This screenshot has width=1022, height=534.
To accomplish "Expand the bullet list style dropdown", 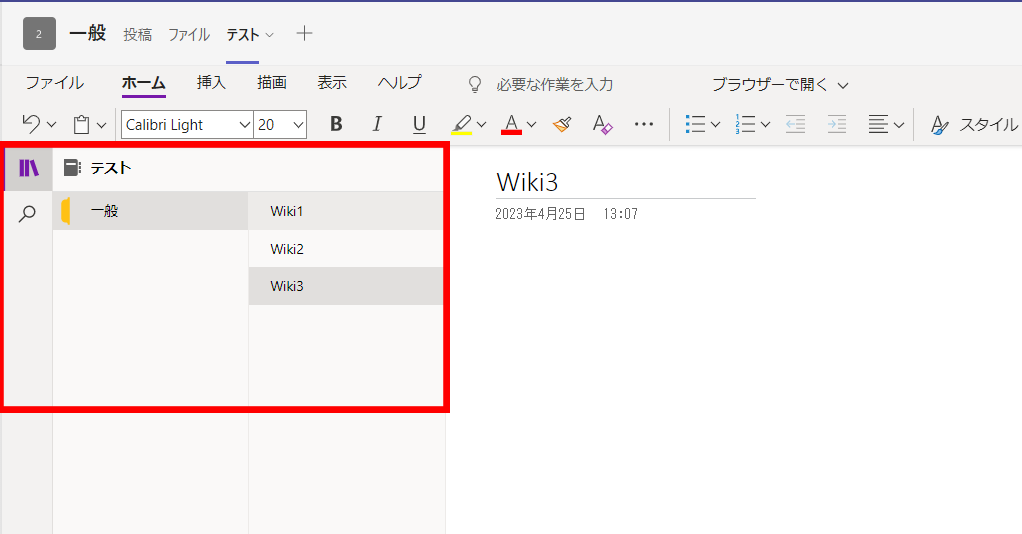I will click(716, 125).
